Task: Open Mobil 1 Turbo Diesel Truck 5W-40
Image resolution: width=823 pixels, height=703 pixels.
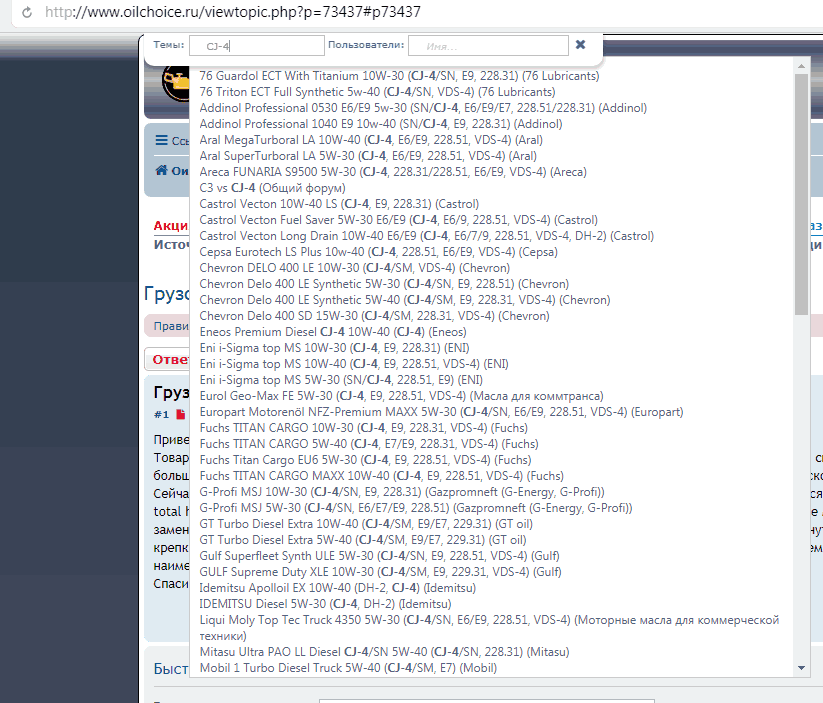Action: click(x=348, y=668)
